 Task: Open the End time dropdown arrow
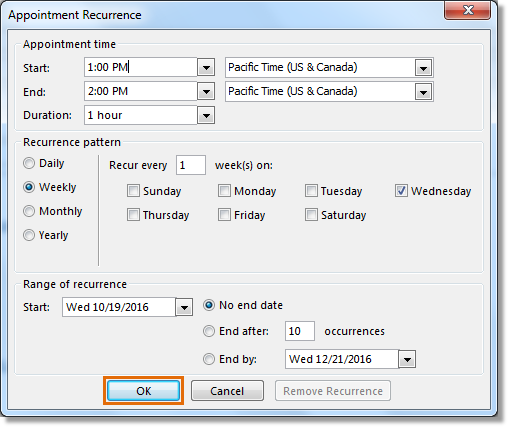(206, 92)
